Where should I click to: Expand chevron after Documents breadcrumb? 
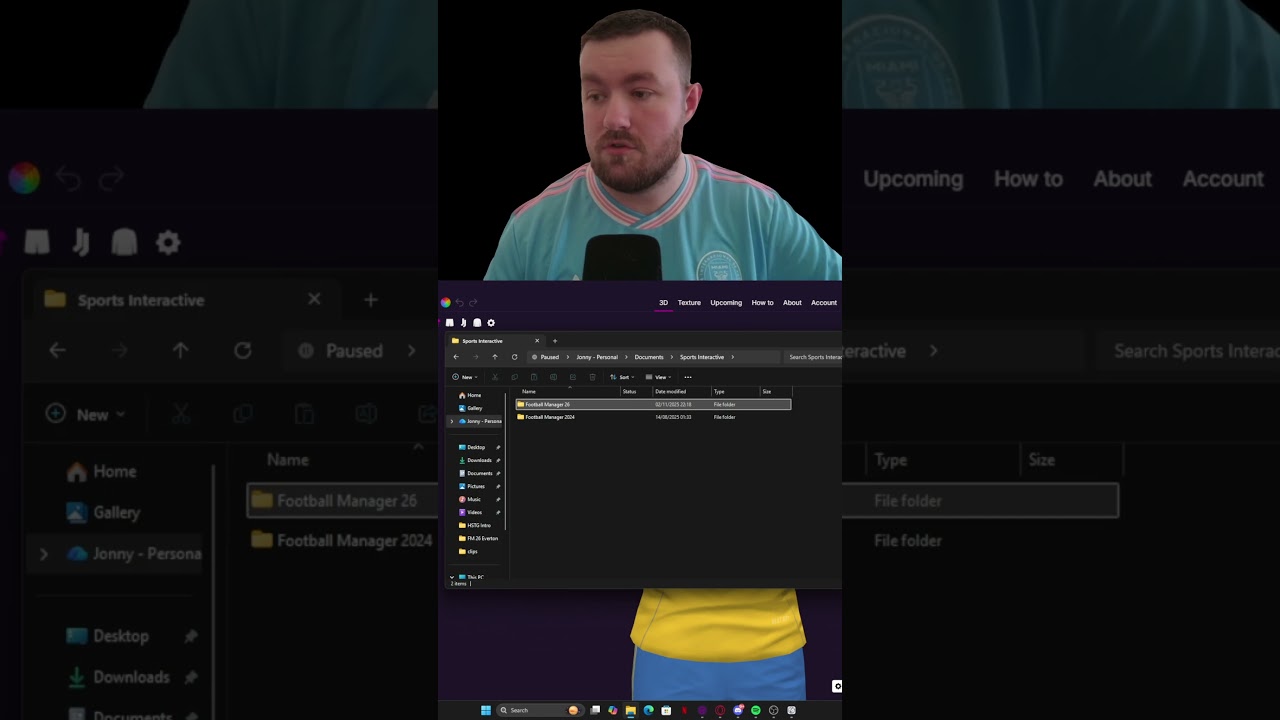[x=672, y=357]
